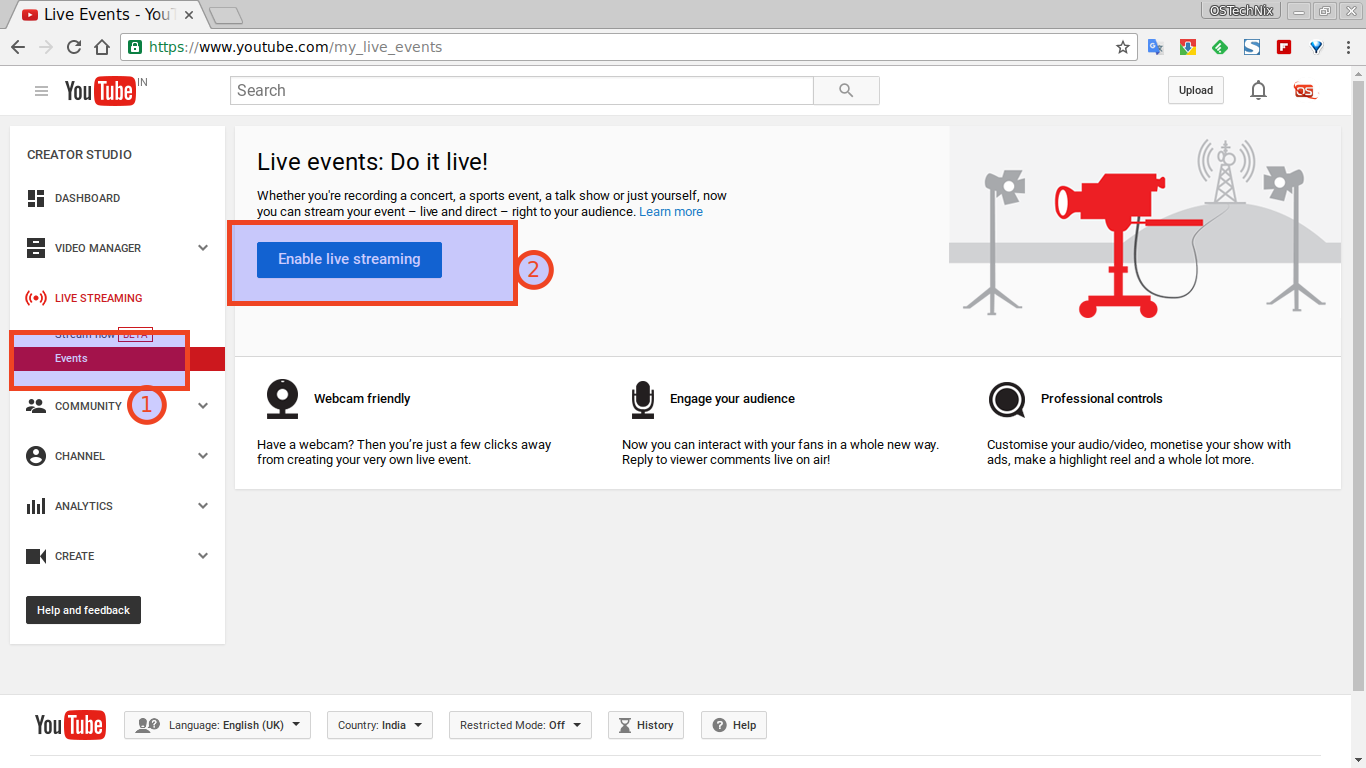Click the webcam icon beside Webcam friendly
The width and height of the screenshot is (1366, 768).
(x=283, y=399)
